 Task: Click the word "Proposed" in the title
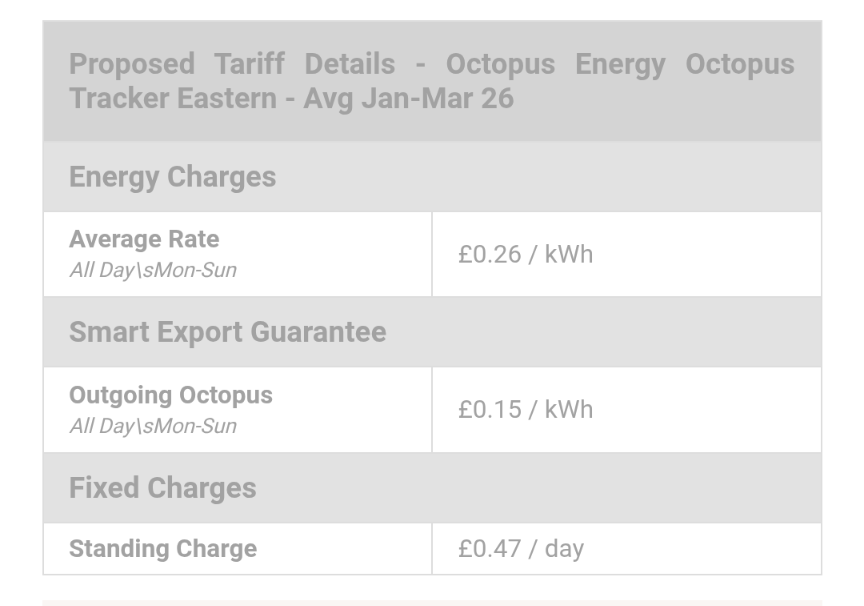(x=131, y=65)
